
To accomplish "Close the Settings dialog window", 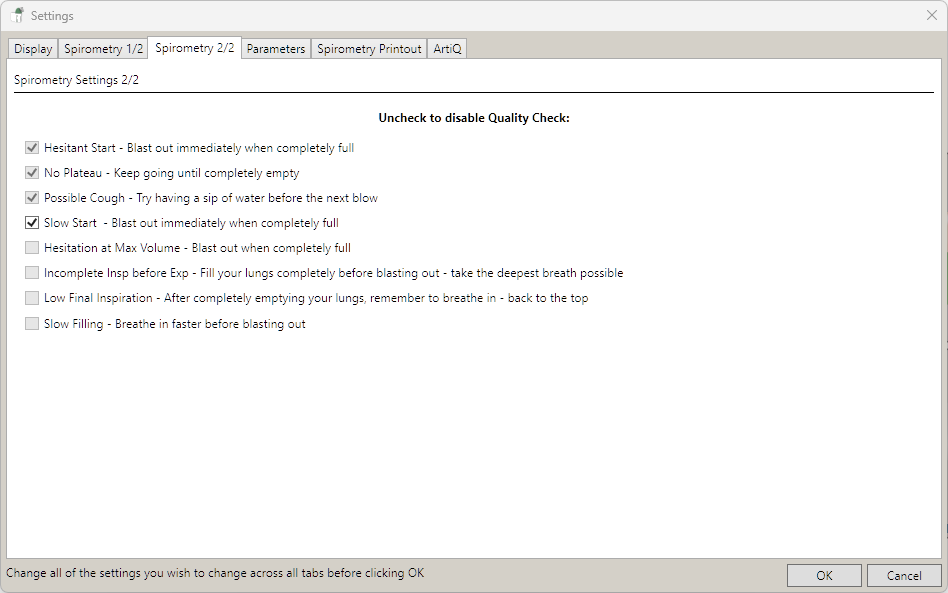I will coord(931,16).
